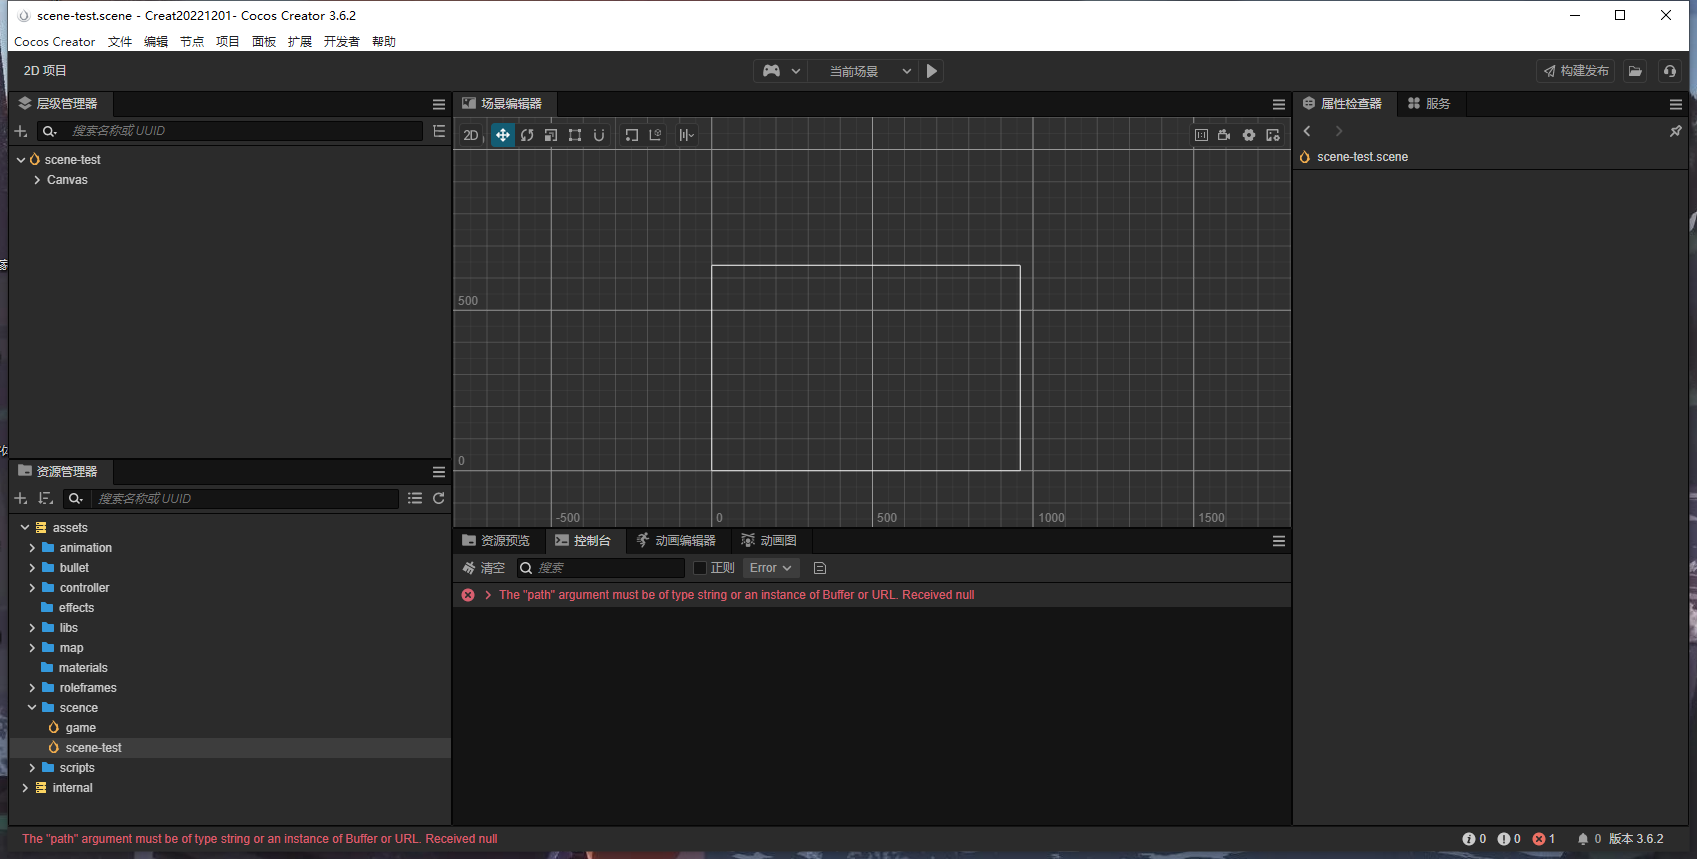Select the Move transform tool

(503, 135)
